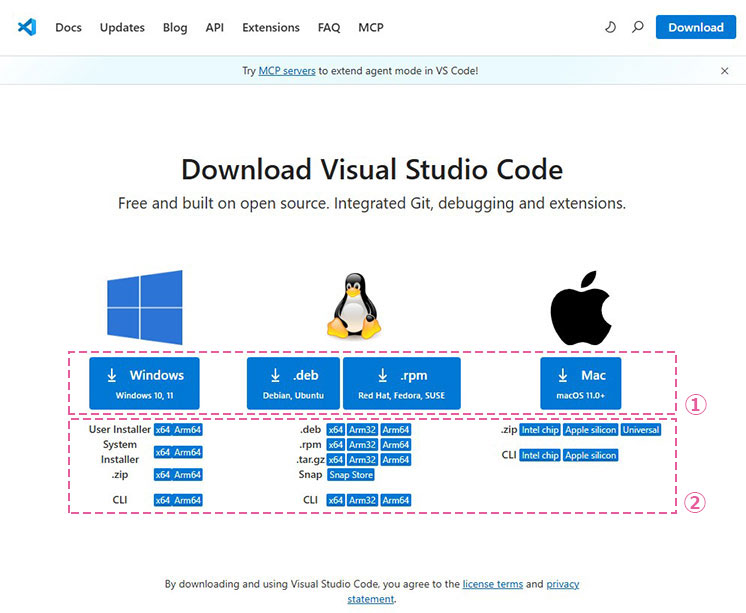Choose Linux CLI Arm64 badge
746x613 pixels.
(396, 500)
